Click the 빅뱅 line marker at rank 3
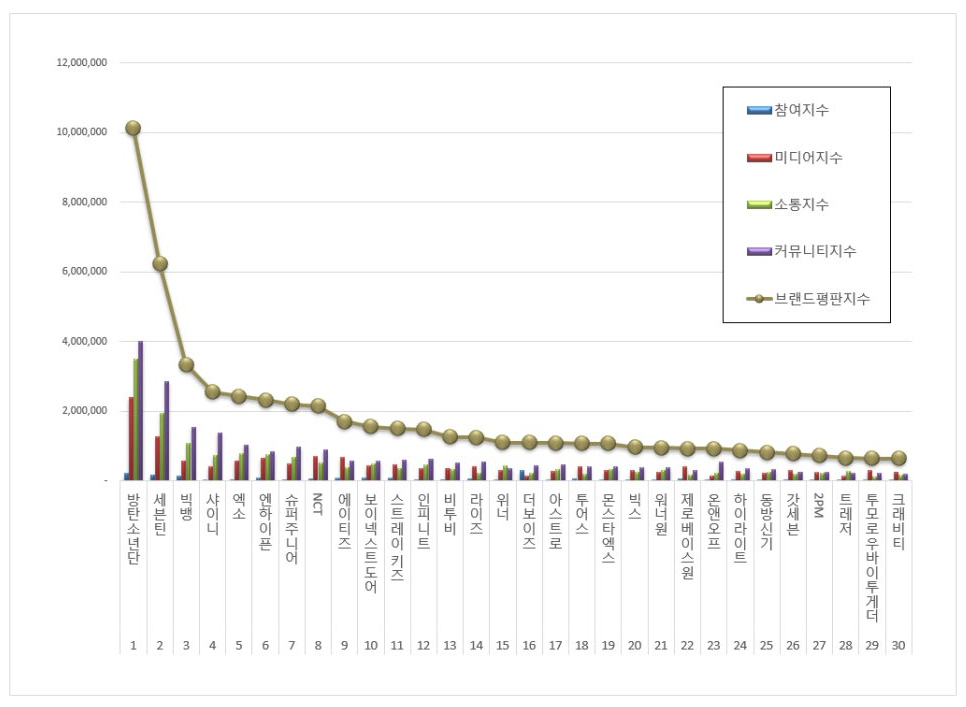This screenshot has height=707, width=966. (186, 364)
